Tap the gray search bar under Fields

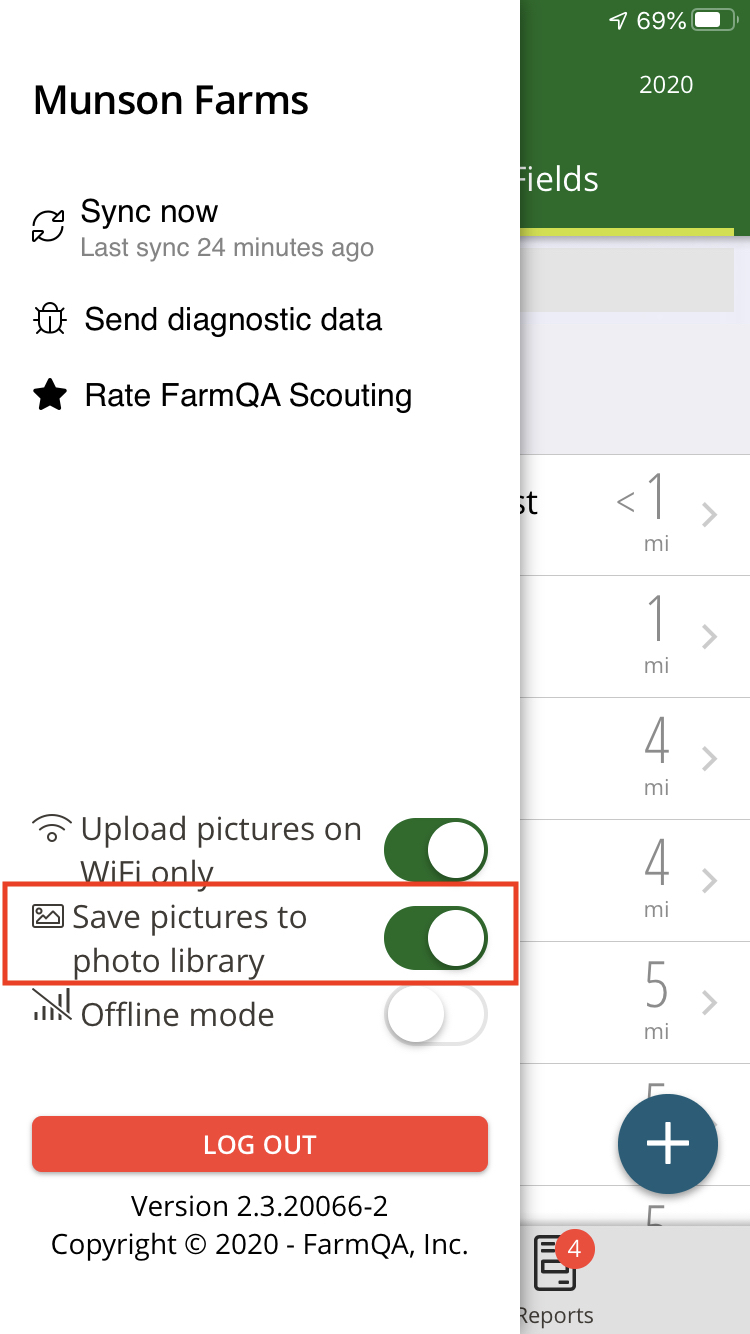(628, 278)
